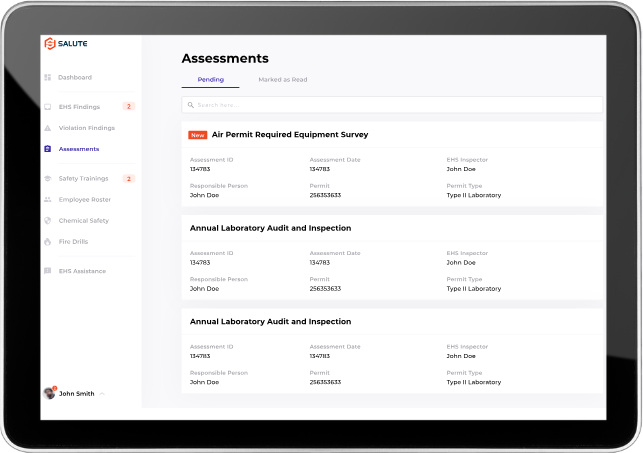Click the Employee Roster people icon

point(48,199)
